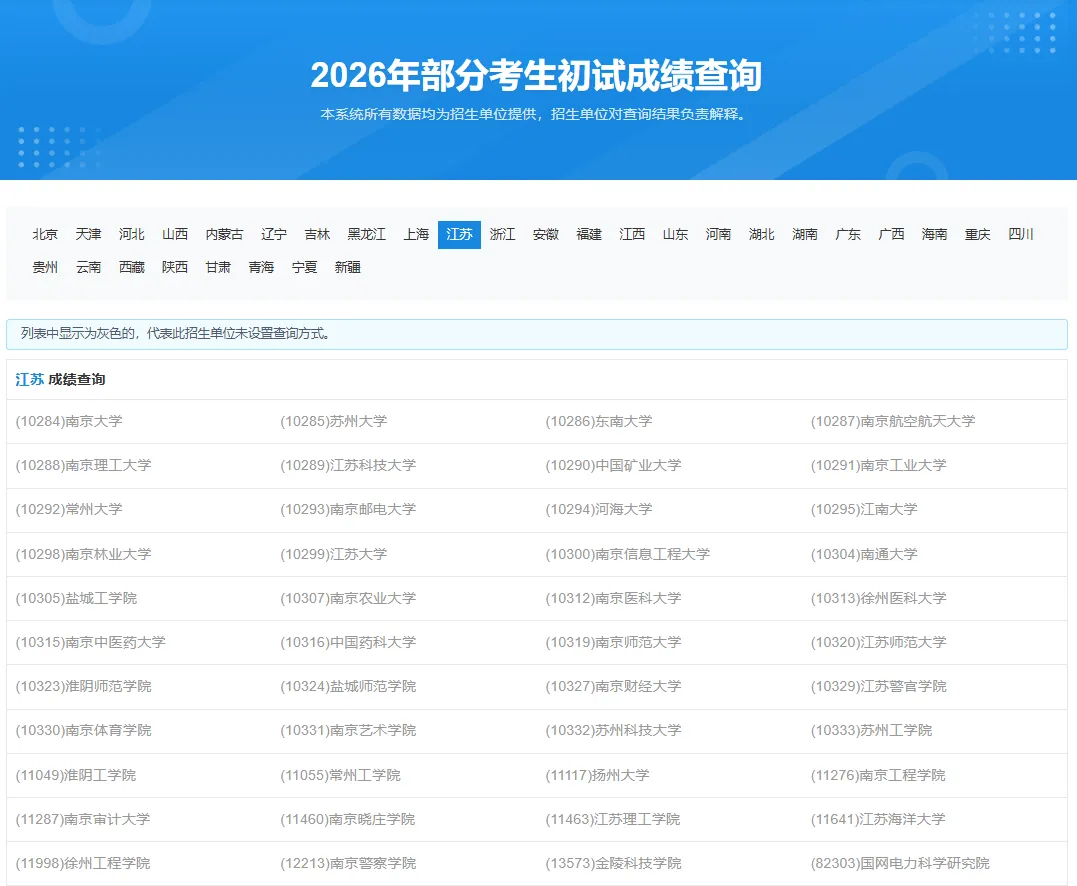Open the 青海 tab
The image size is (1077, 886).
(x=262, y=267)
